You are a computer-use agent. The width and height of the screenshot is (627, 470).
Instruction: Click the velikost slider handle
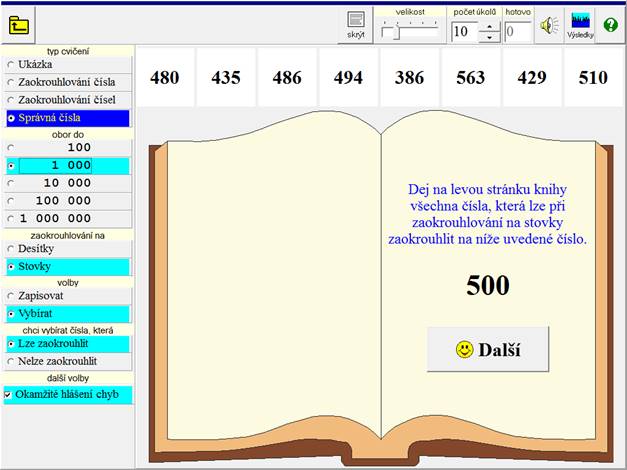[396, 32]
